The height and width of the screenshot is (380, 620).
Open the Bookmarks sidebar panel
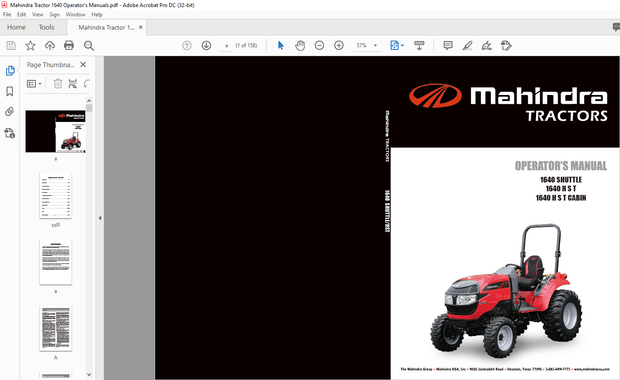click(10, 91)
